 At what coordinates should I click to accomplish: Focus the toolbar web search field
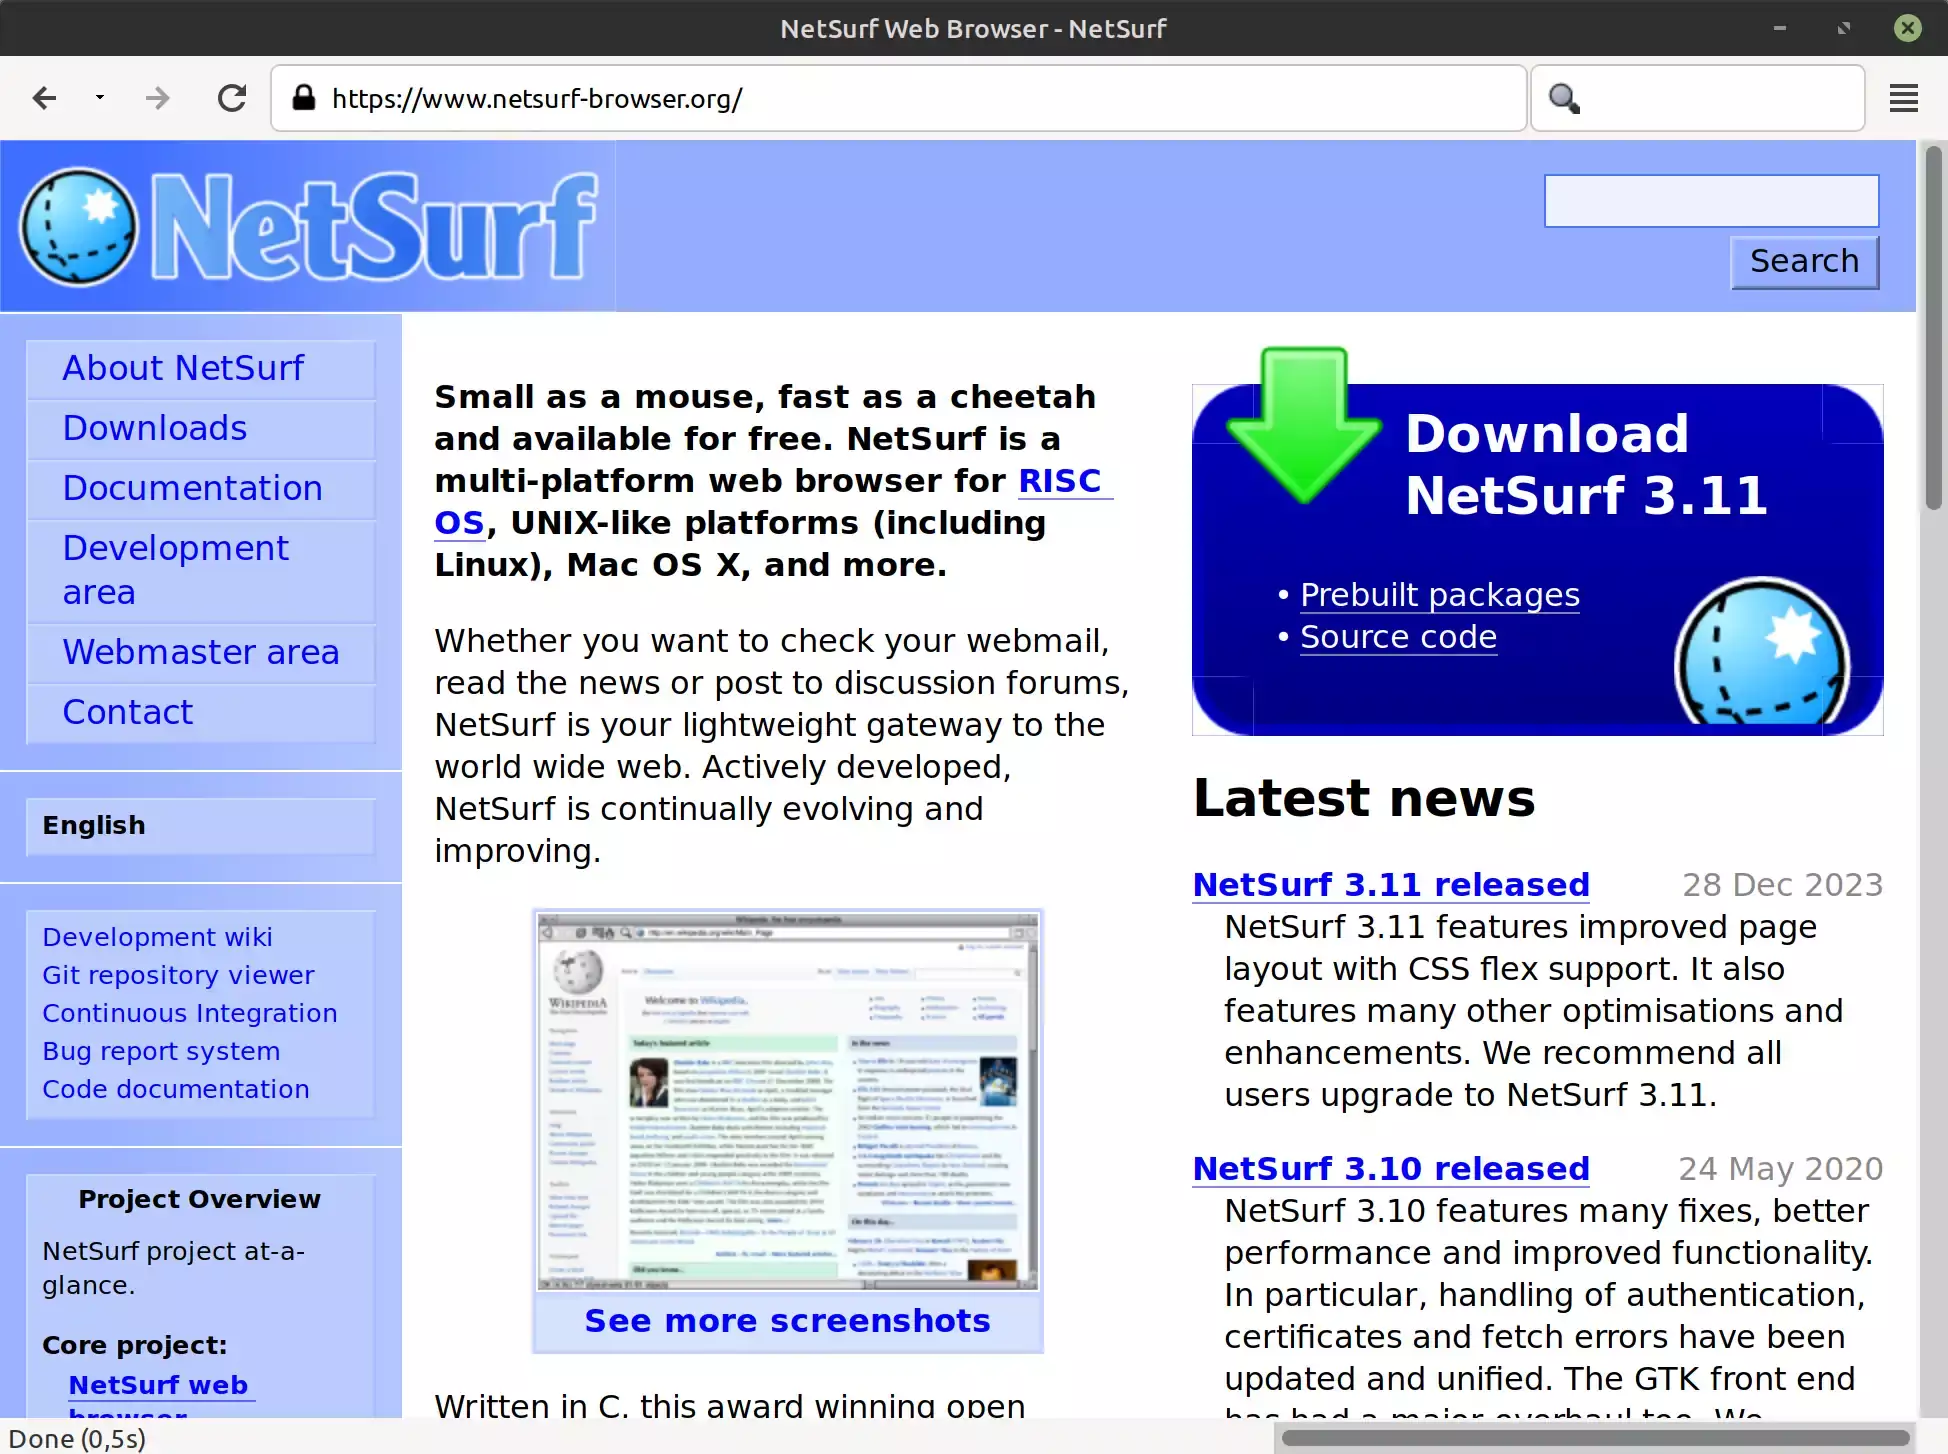point(1698,98)
